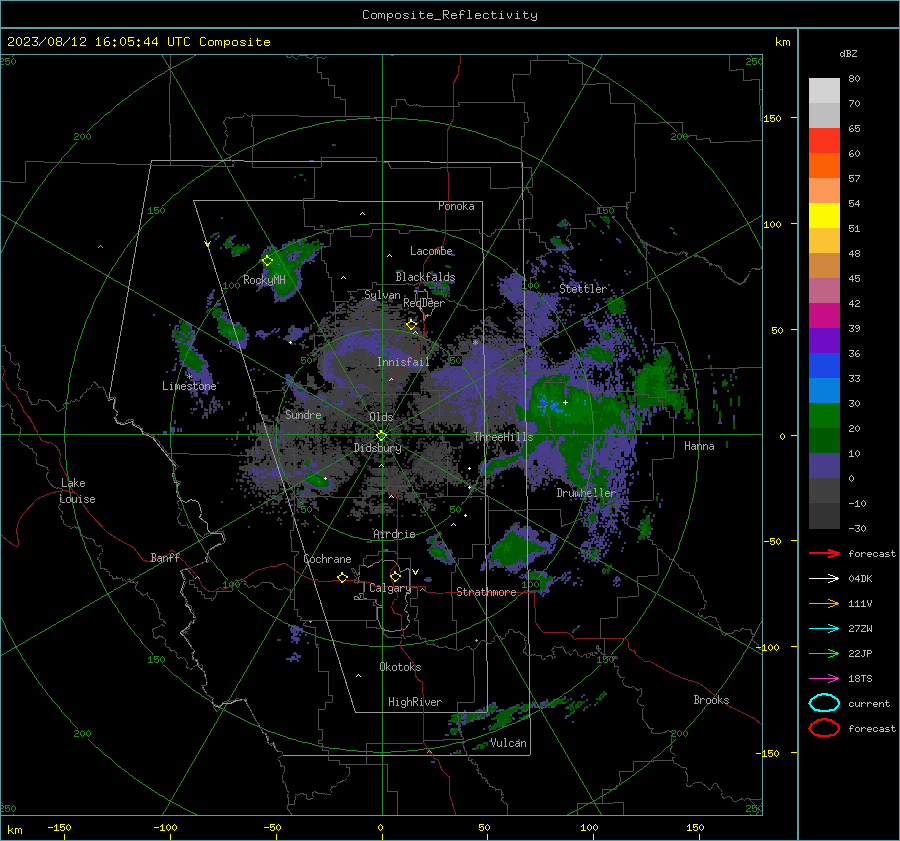This screenshot has height=841, width=900.
Task: Click the Innisfail city label
Action: pos(403,362)
